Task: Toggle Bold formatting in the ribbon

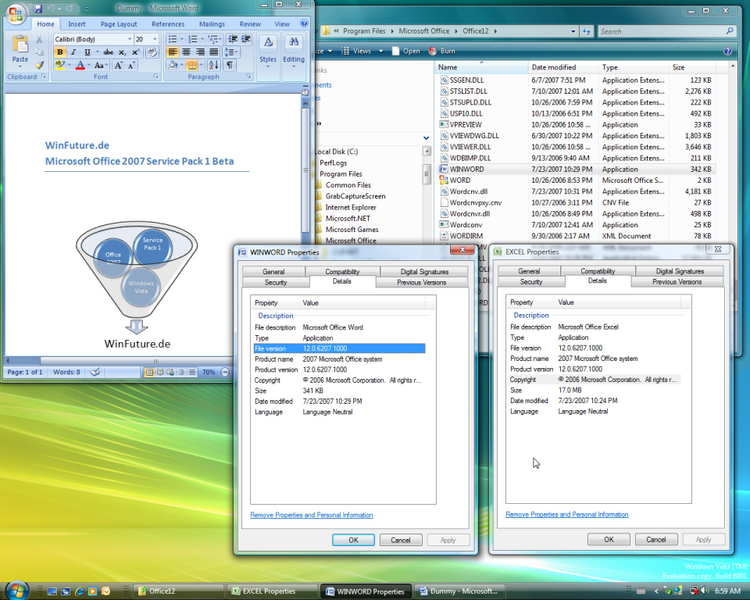Action: (60, 52)
